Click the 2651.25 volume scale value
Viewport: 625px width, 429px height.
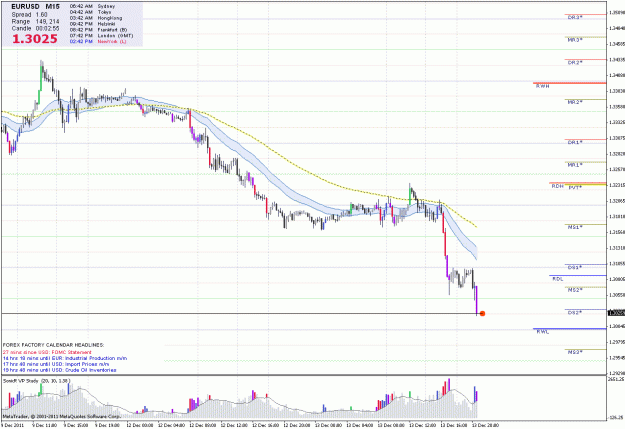coord(617,379)
